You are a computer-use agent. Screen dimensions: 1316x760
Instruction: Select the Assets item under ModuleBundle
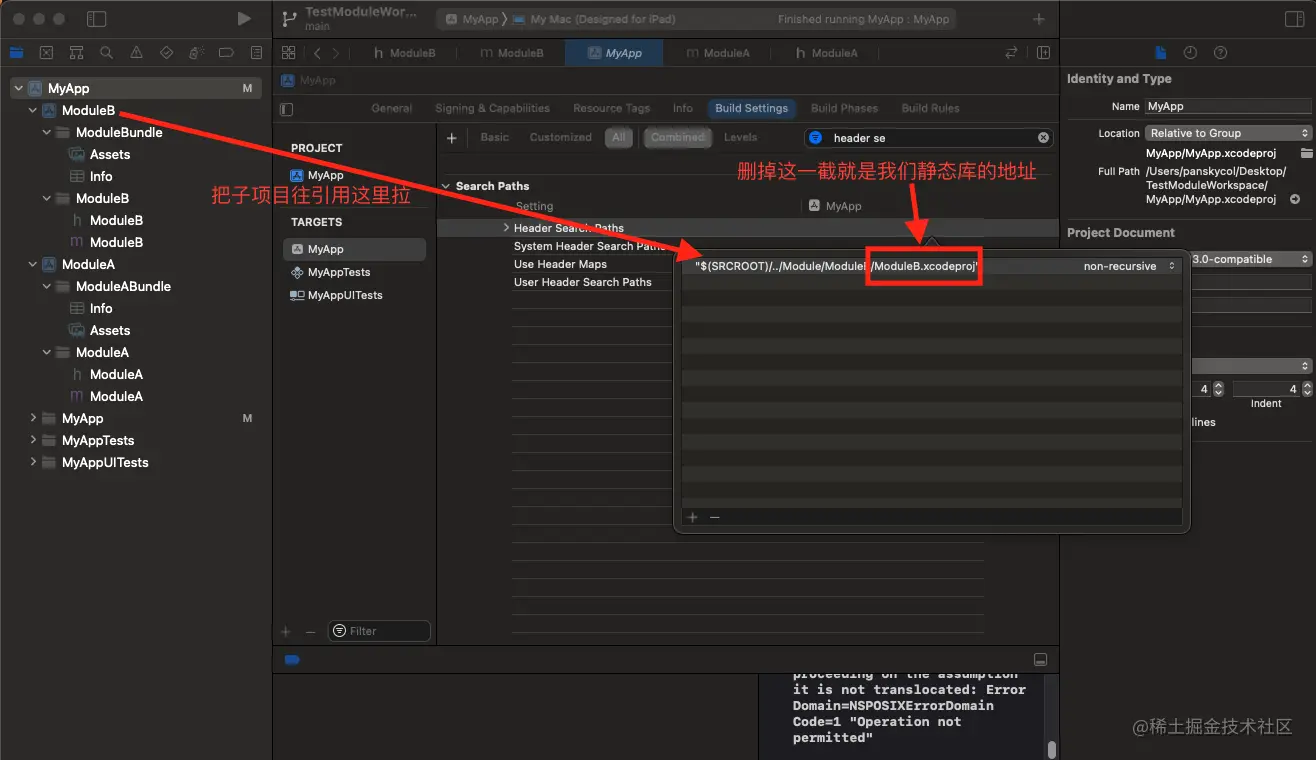pos(110,154)
